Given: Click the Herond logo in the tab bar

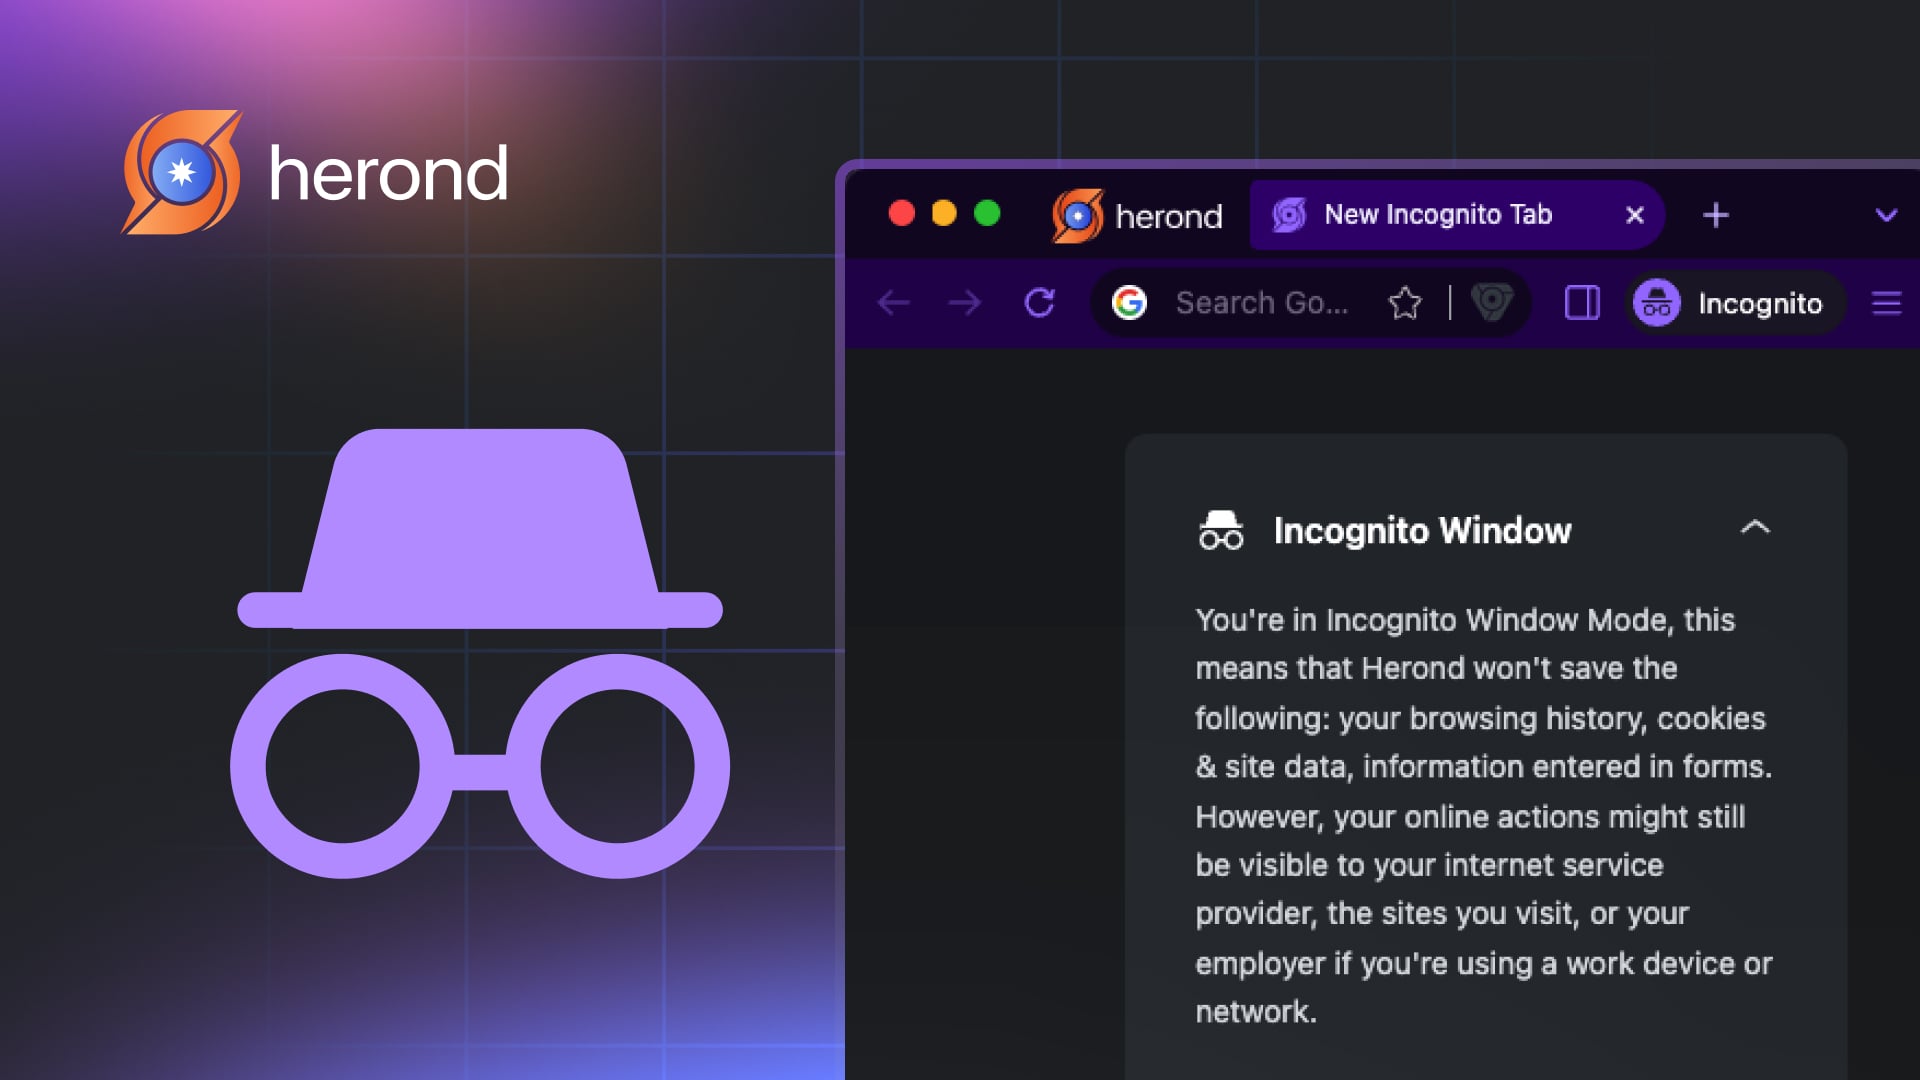Looking at the screenshot, I should 1078,215.
